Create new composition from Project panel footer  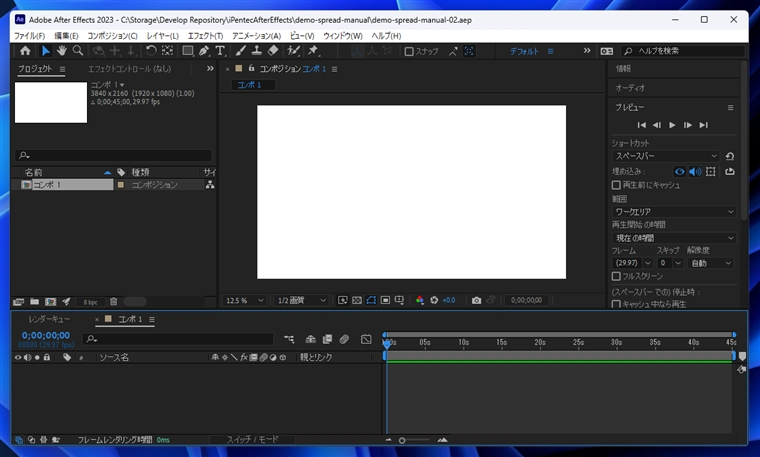pyautogui.click(x=50, y=301)
